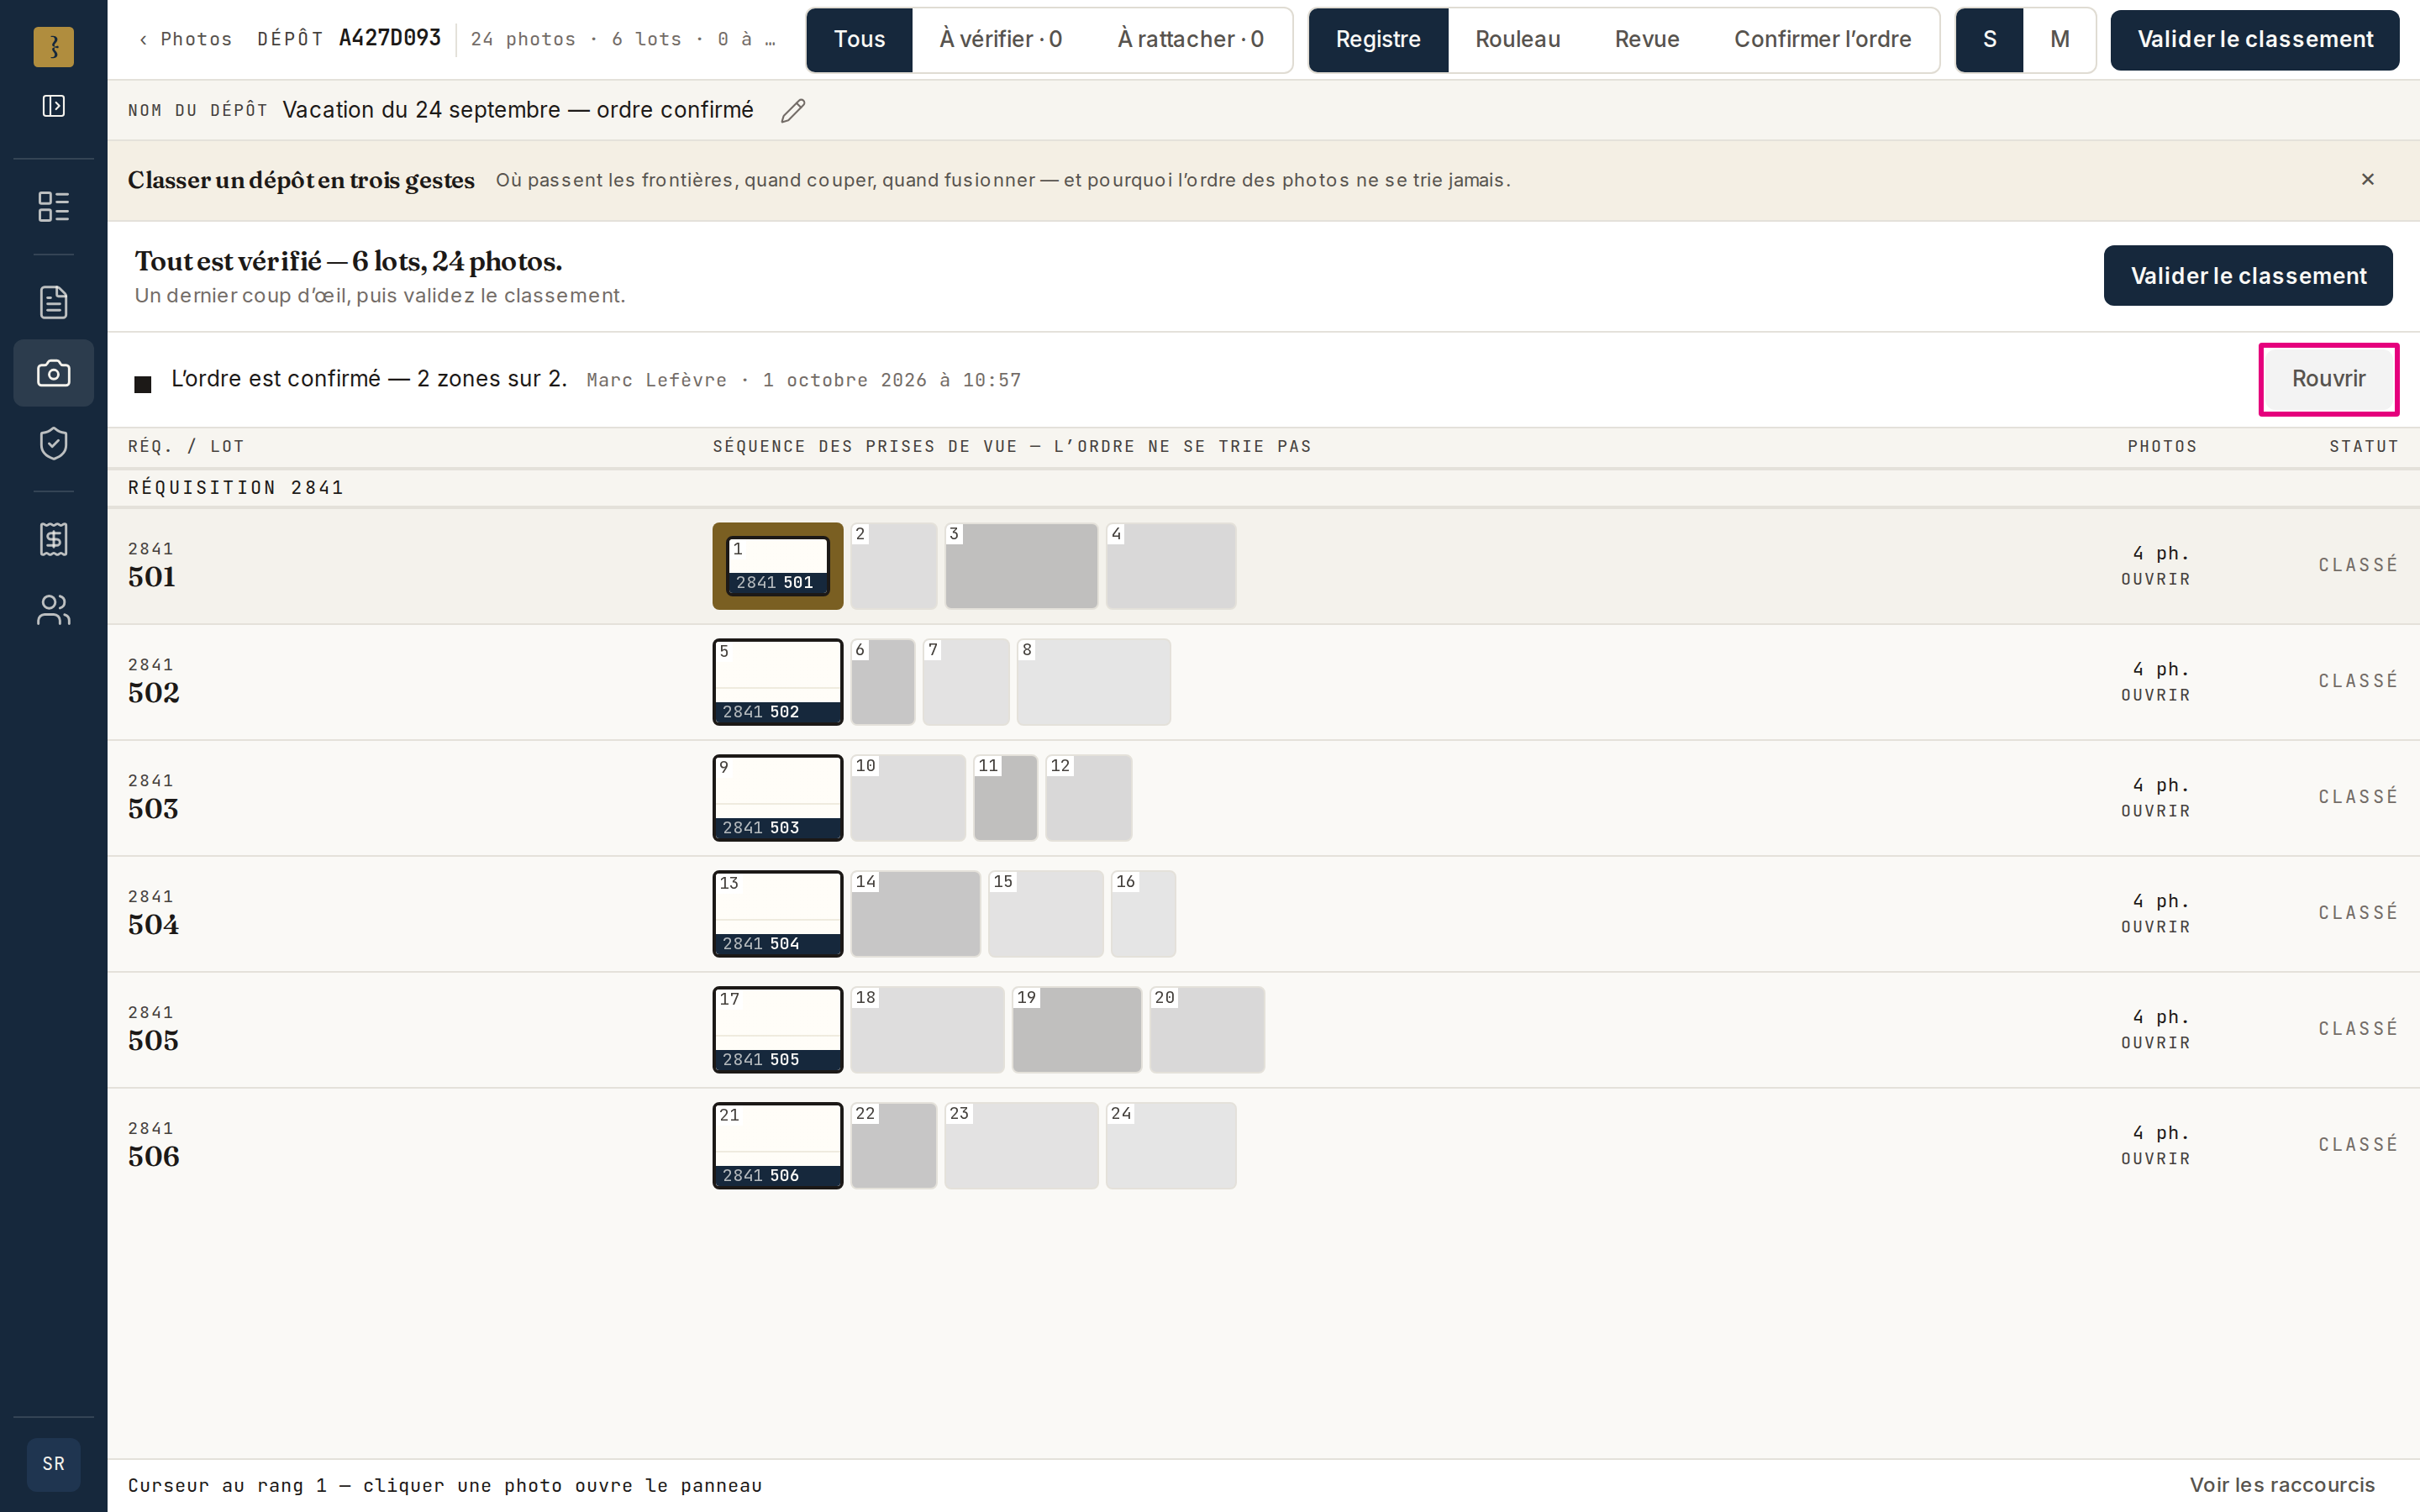Open the shield check icon in sidebar
This screenshot has height=1512, width=2420.
(53, 443)
